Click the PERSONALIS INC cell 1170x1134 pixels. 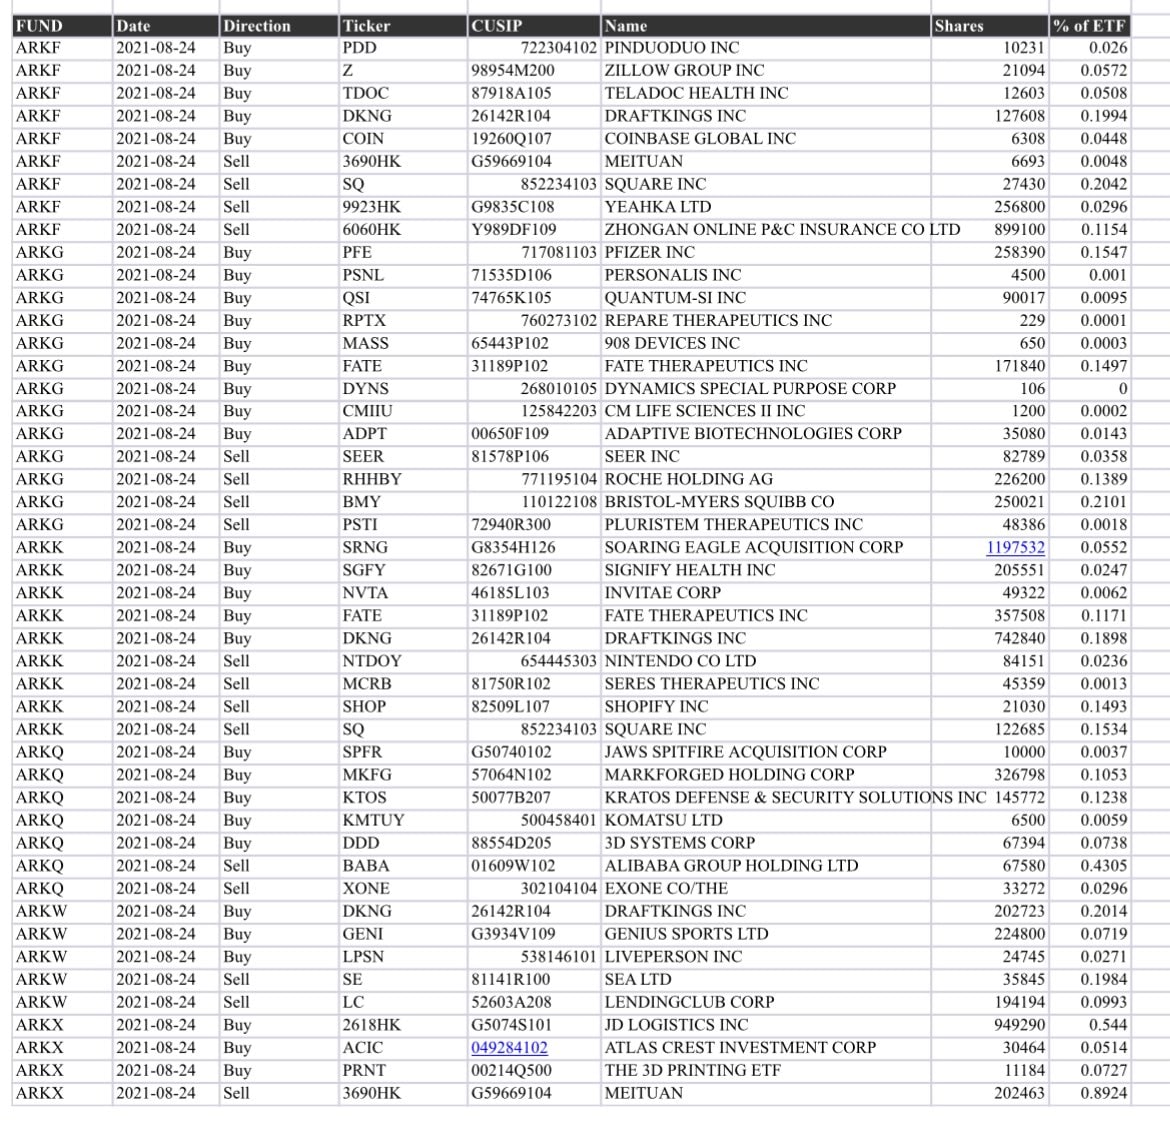[766, 275]
